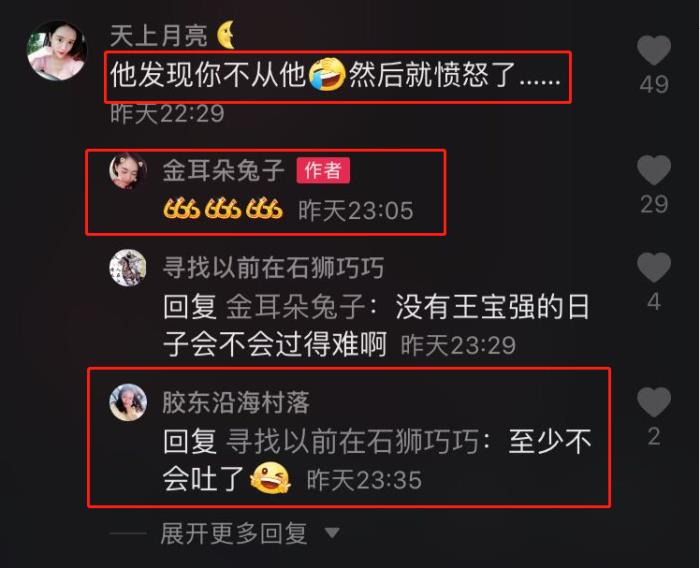Open 胶东沿海村落's avatar picture

coord(128,402)
